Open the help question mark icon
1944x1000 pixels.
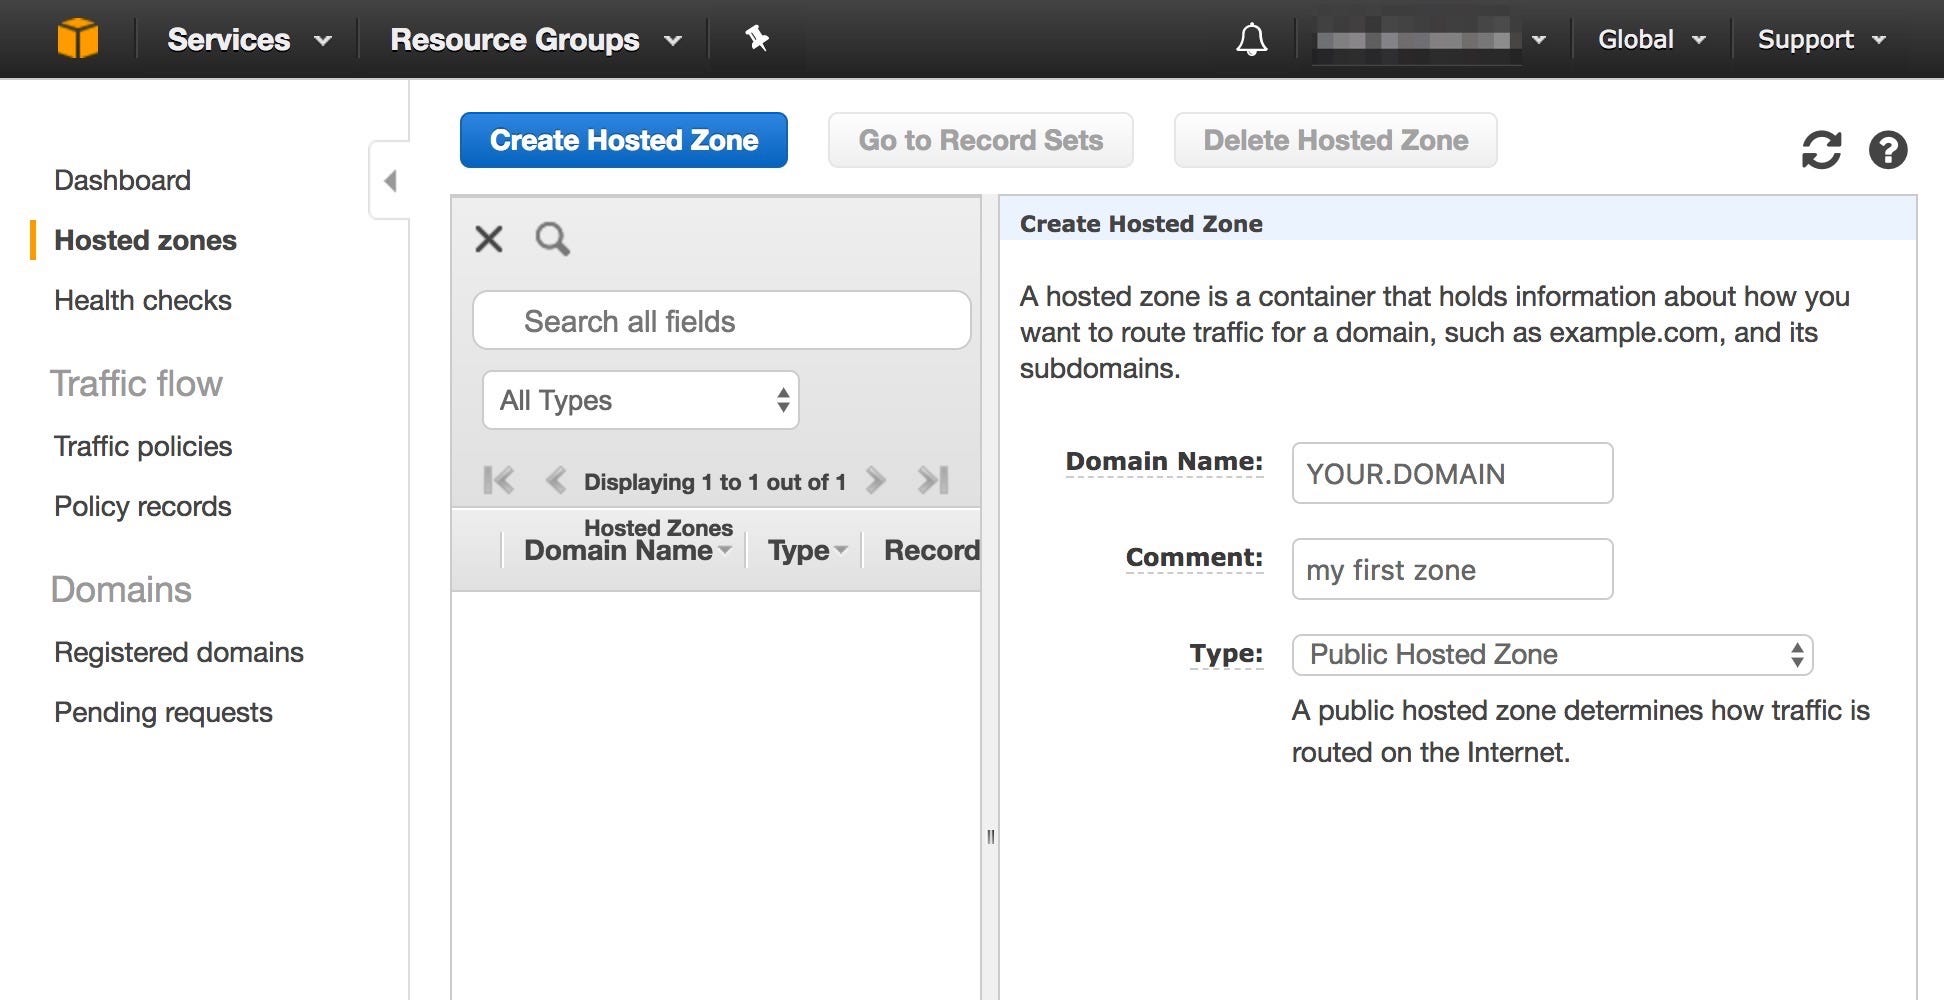click(x=1888, y=151)
